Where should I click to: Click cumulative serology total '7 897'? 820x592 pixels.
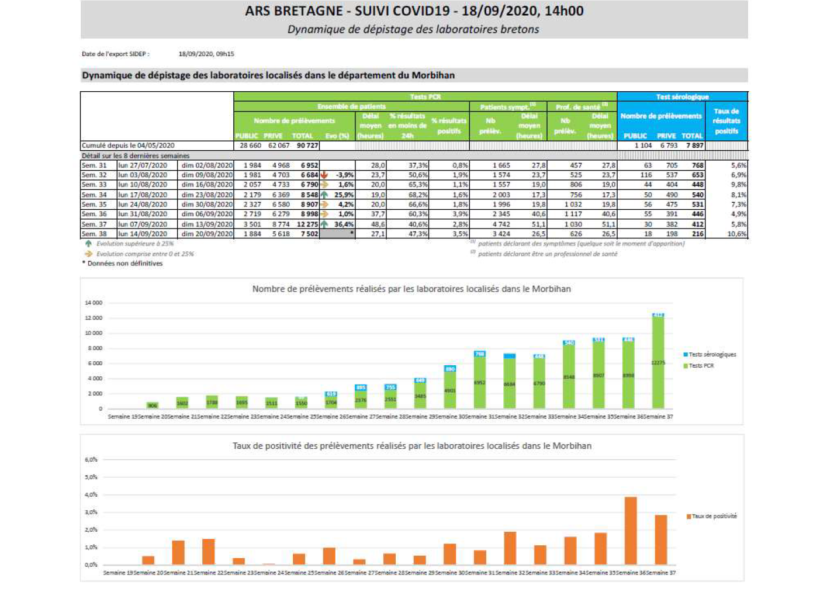click(x=693, y=145)
